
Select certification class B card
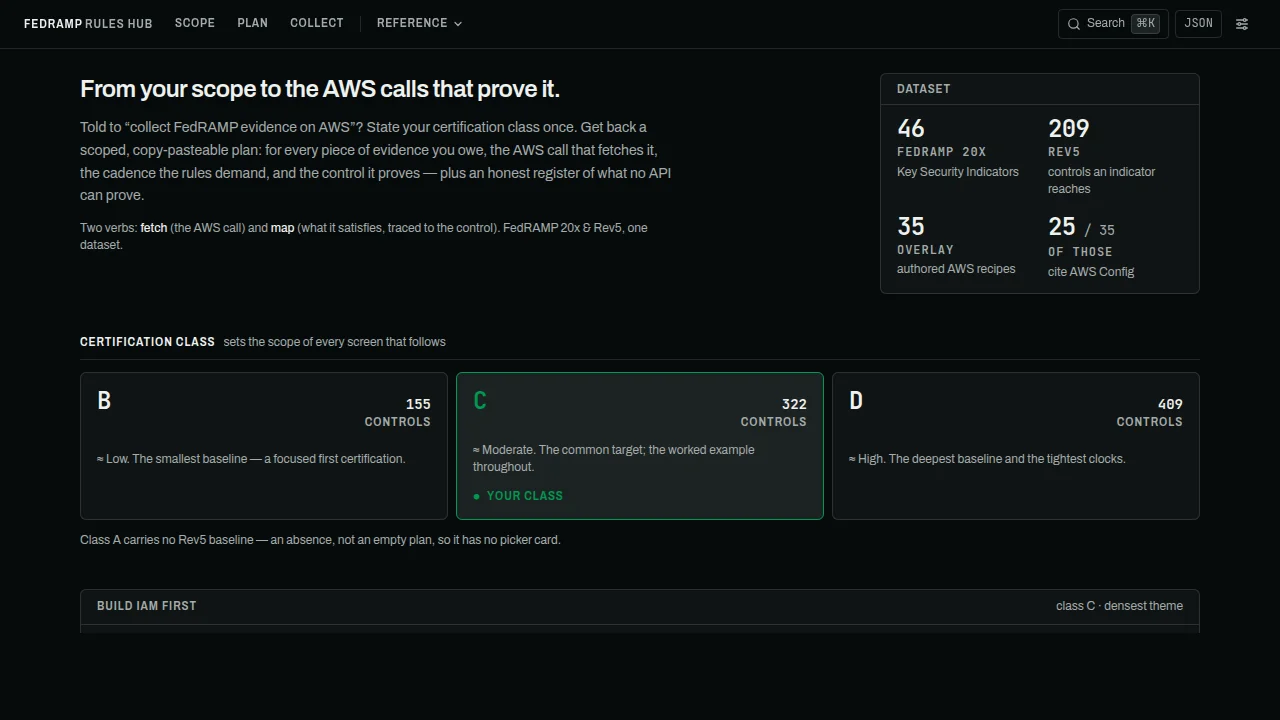[x=264, y=446]
